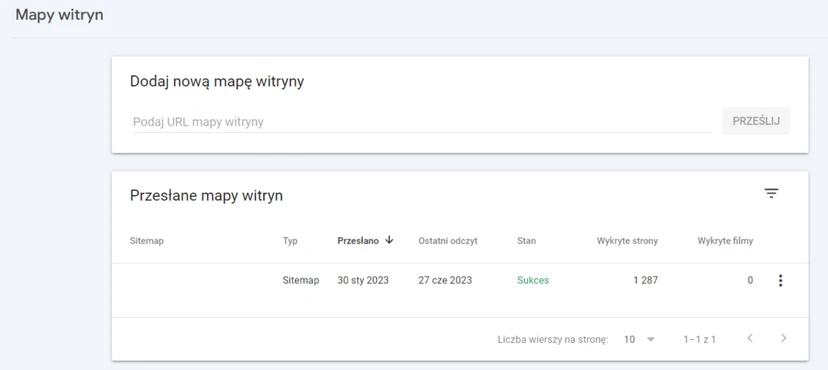
Task: Go to the next page of results
Action: [x=784, y=338]
